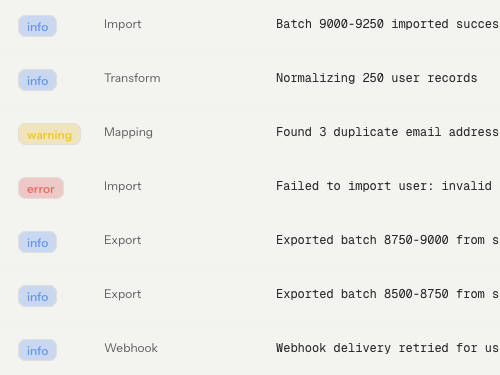
Task: Select the Transform source label
Action: 132,78
